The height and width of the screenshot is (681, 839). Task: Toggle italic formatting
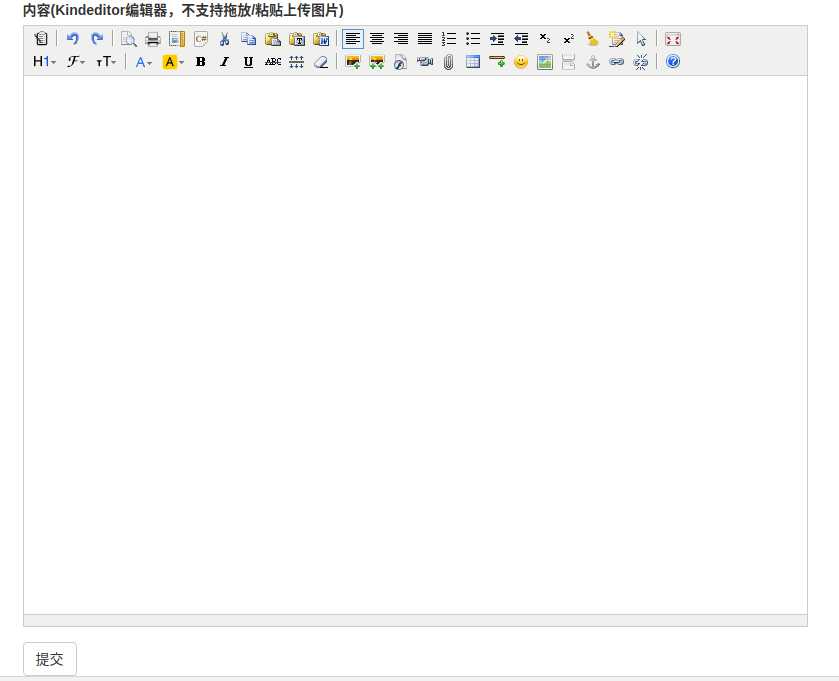[x=224, y=62]
